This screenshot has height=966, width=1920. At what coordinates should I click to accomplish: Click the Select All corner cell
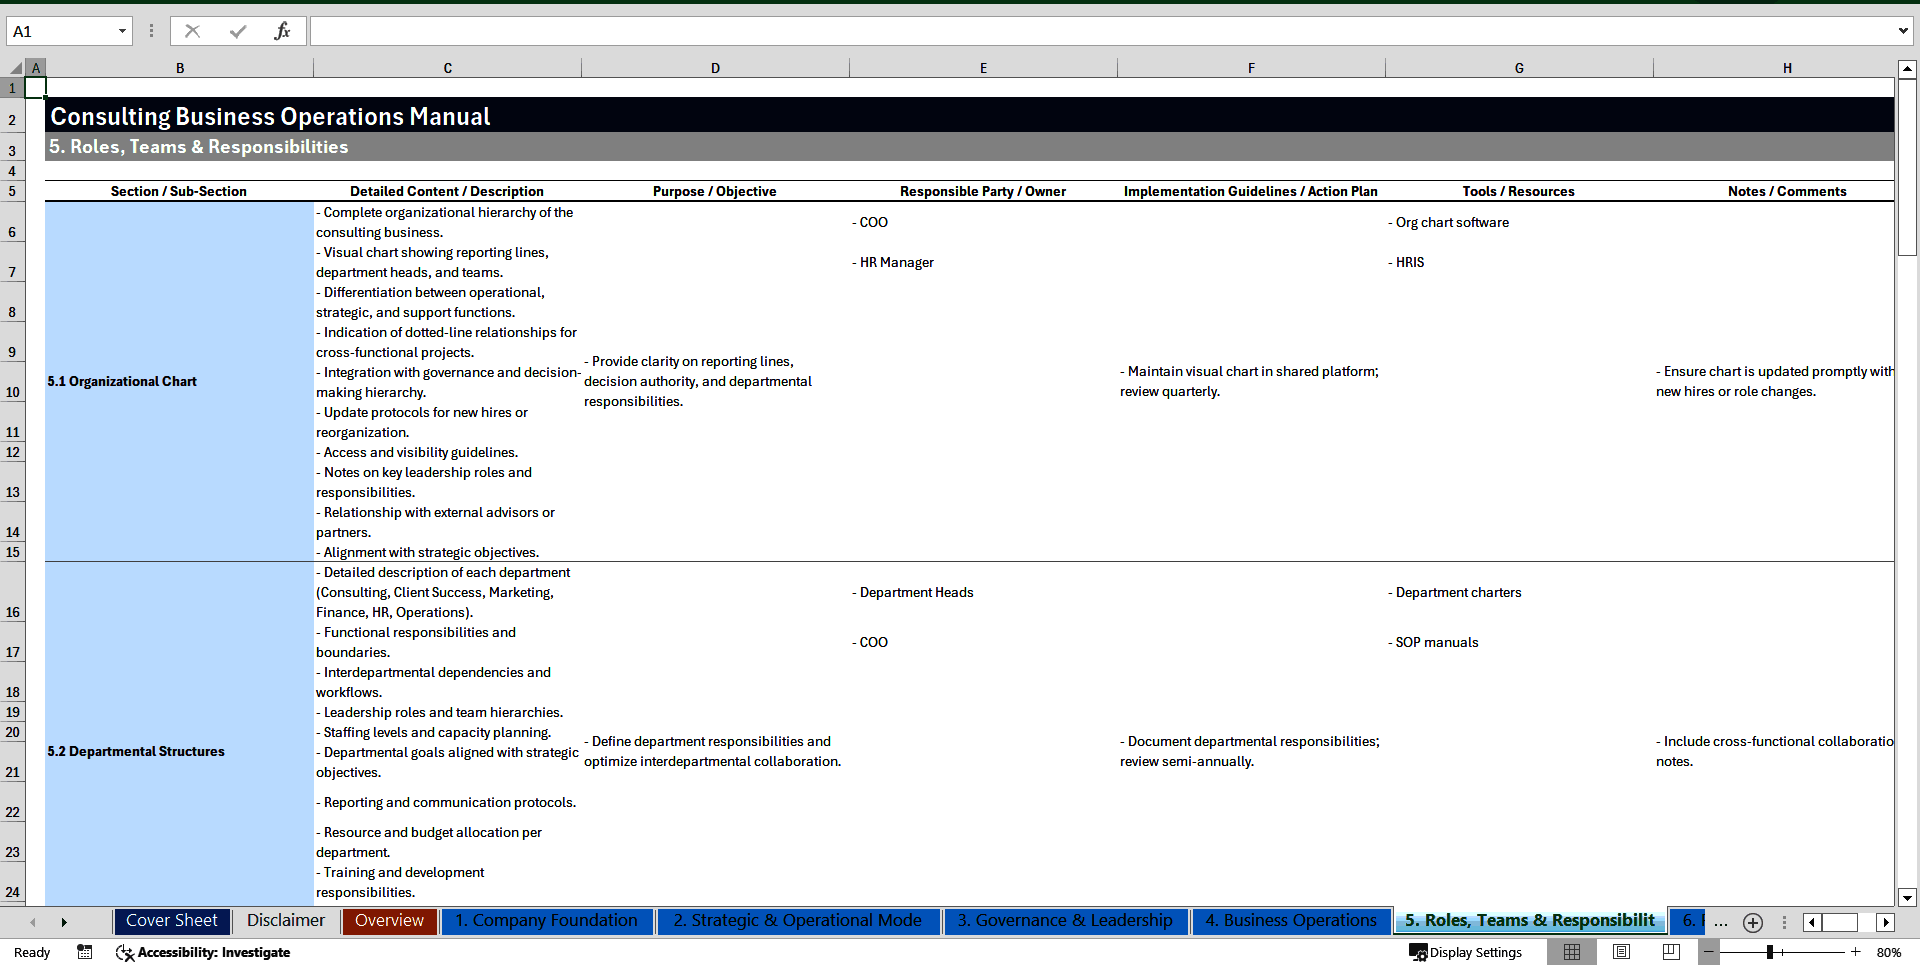[x=13, y=67]
